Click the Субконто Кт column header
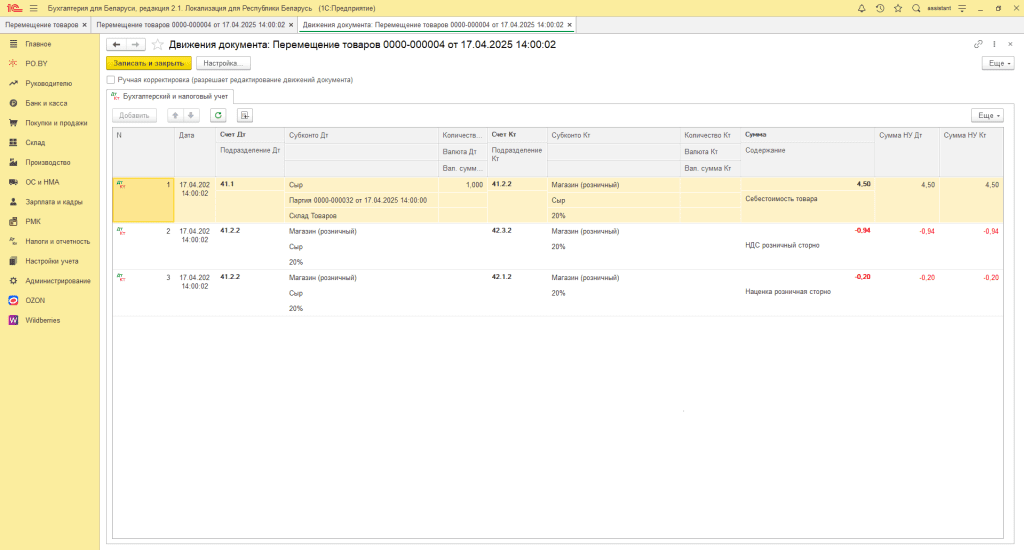 coord(613,135)
